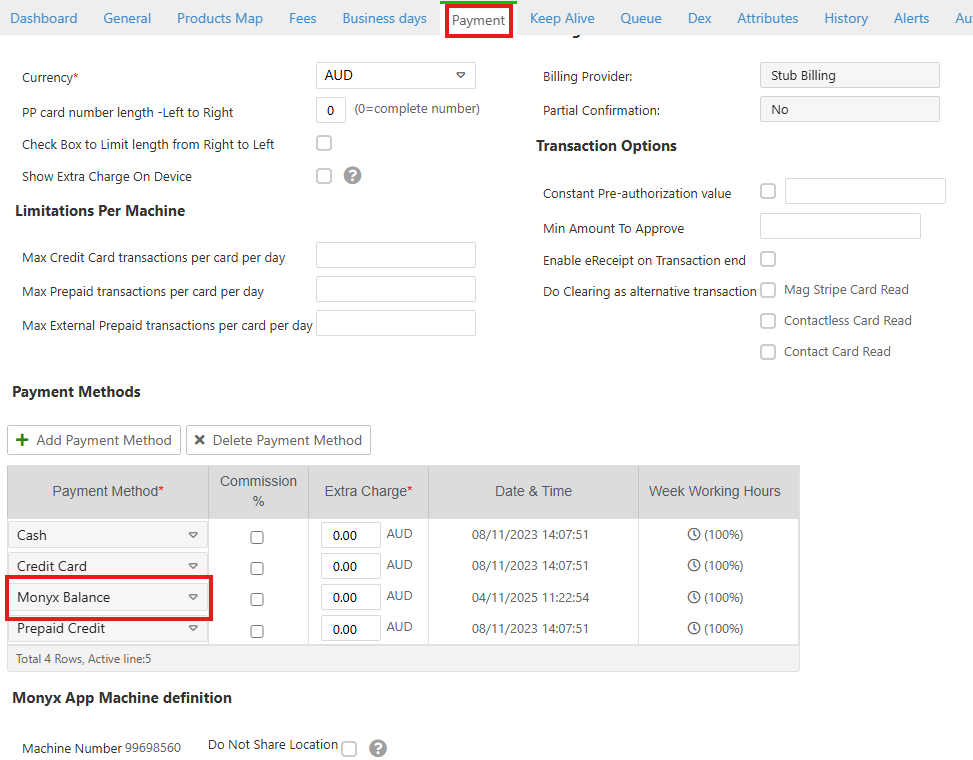The width and height of the screenshot is (973, 760).
Task: Click Max External Prepaid transactions field
Action: (396, 323)
